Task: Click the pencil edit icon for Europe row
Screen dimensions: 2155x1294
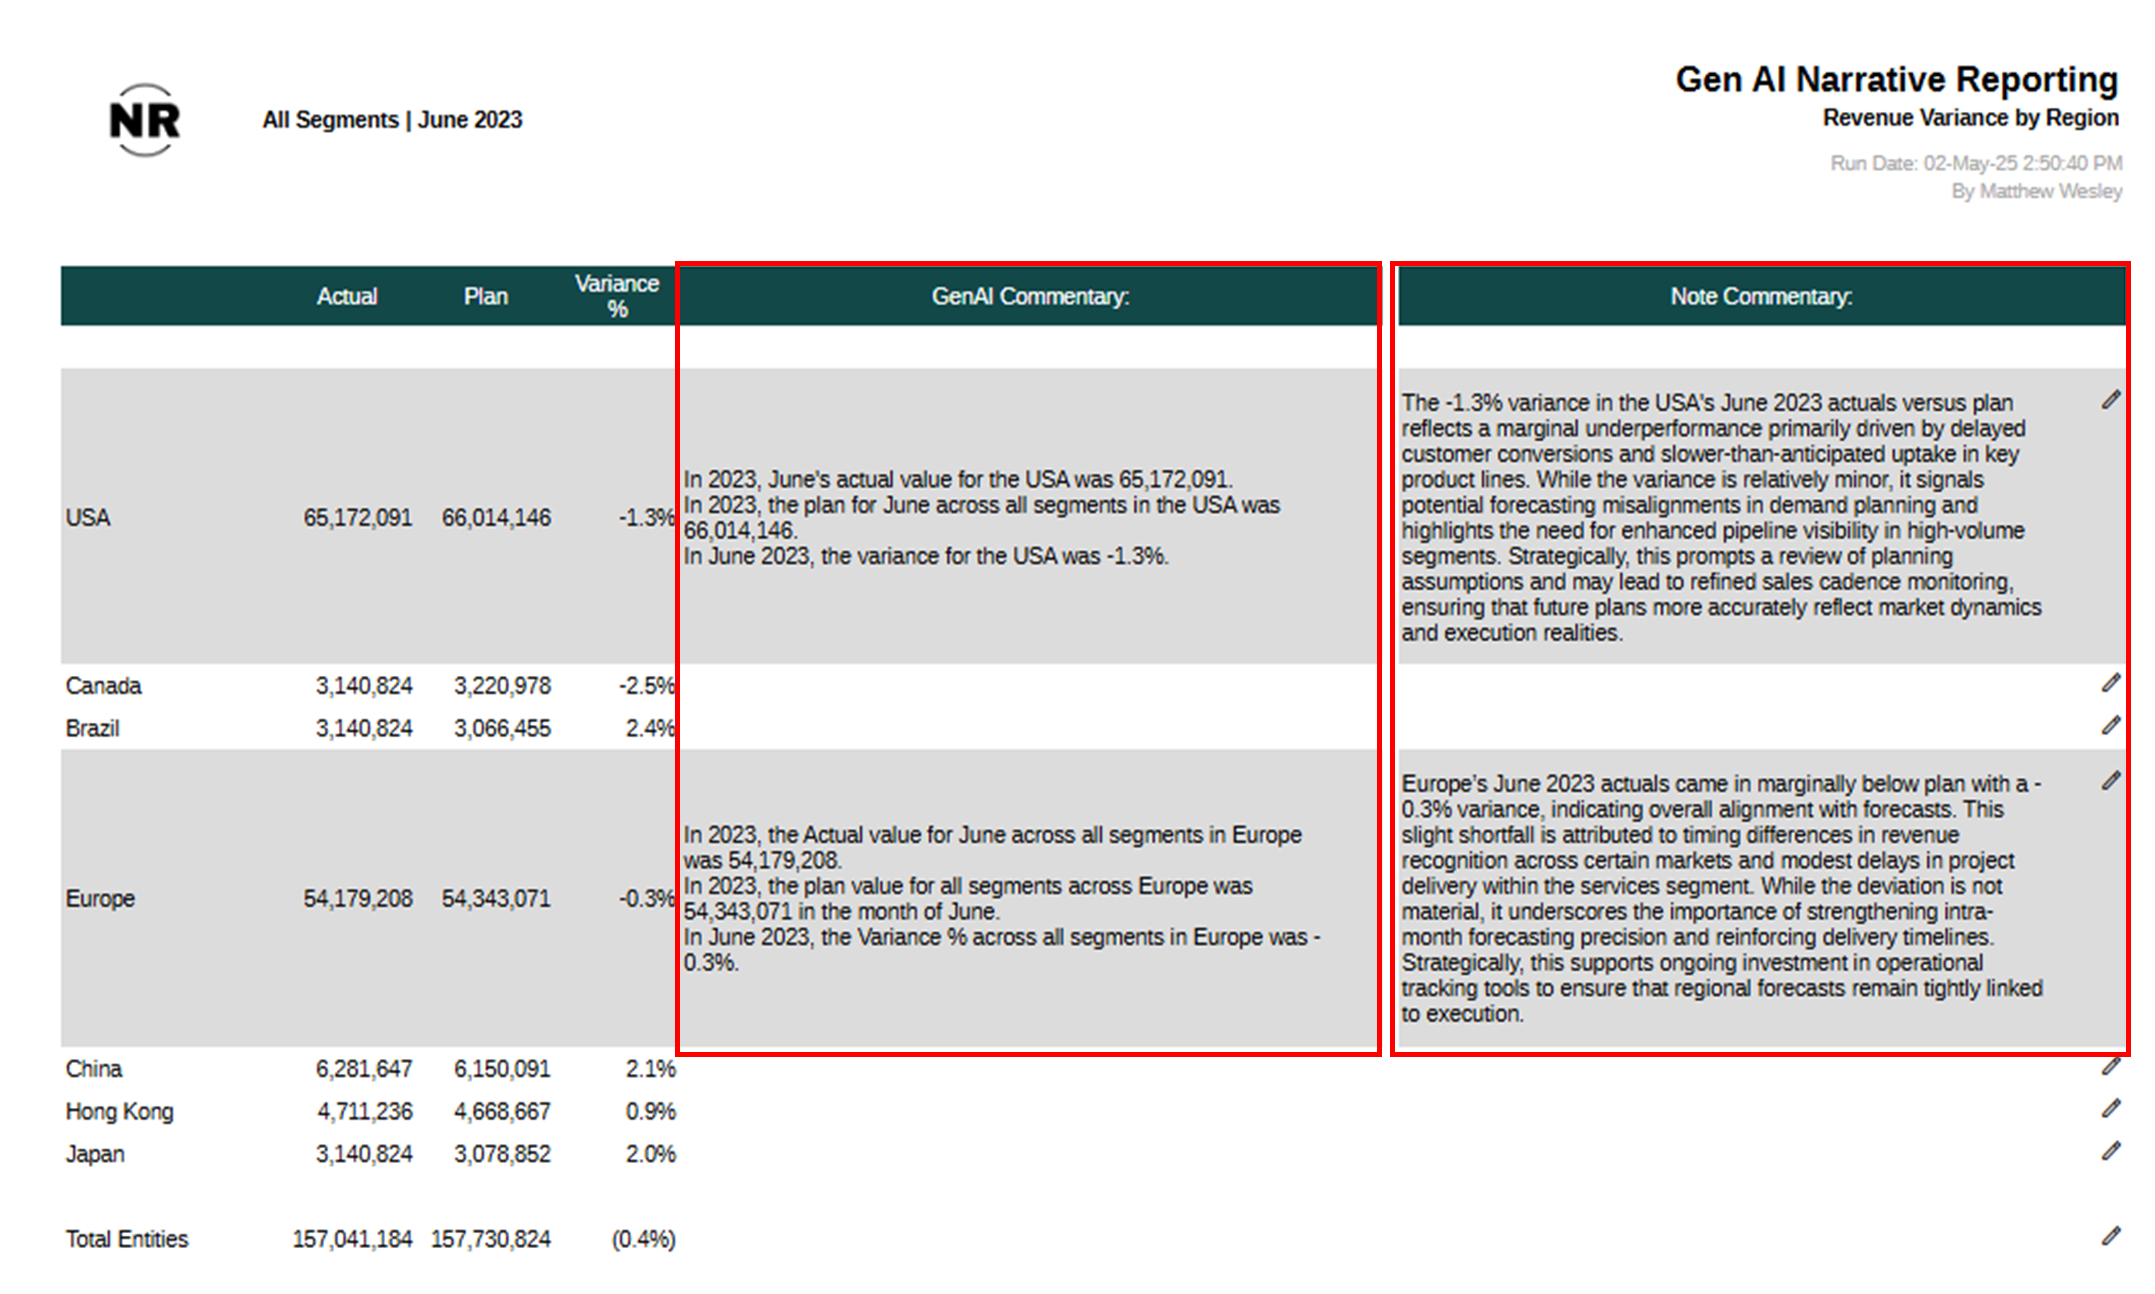Action: click(x=2110, y=780)
